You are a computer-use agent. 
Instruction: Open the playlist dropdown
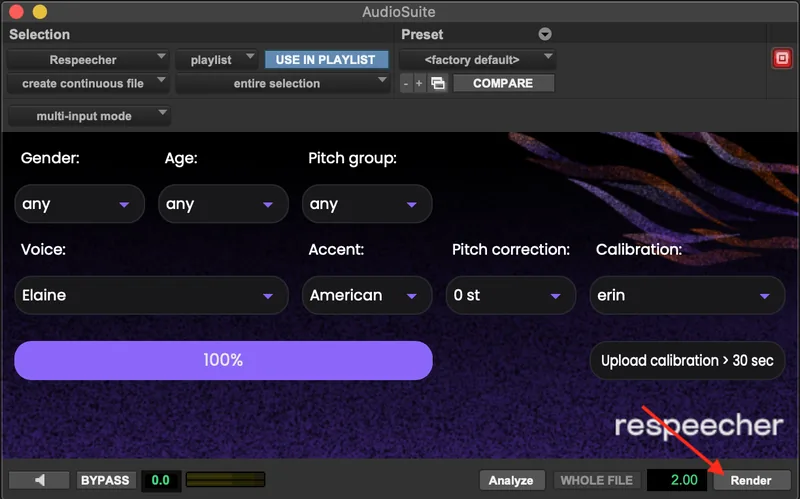tap(216, 60)
